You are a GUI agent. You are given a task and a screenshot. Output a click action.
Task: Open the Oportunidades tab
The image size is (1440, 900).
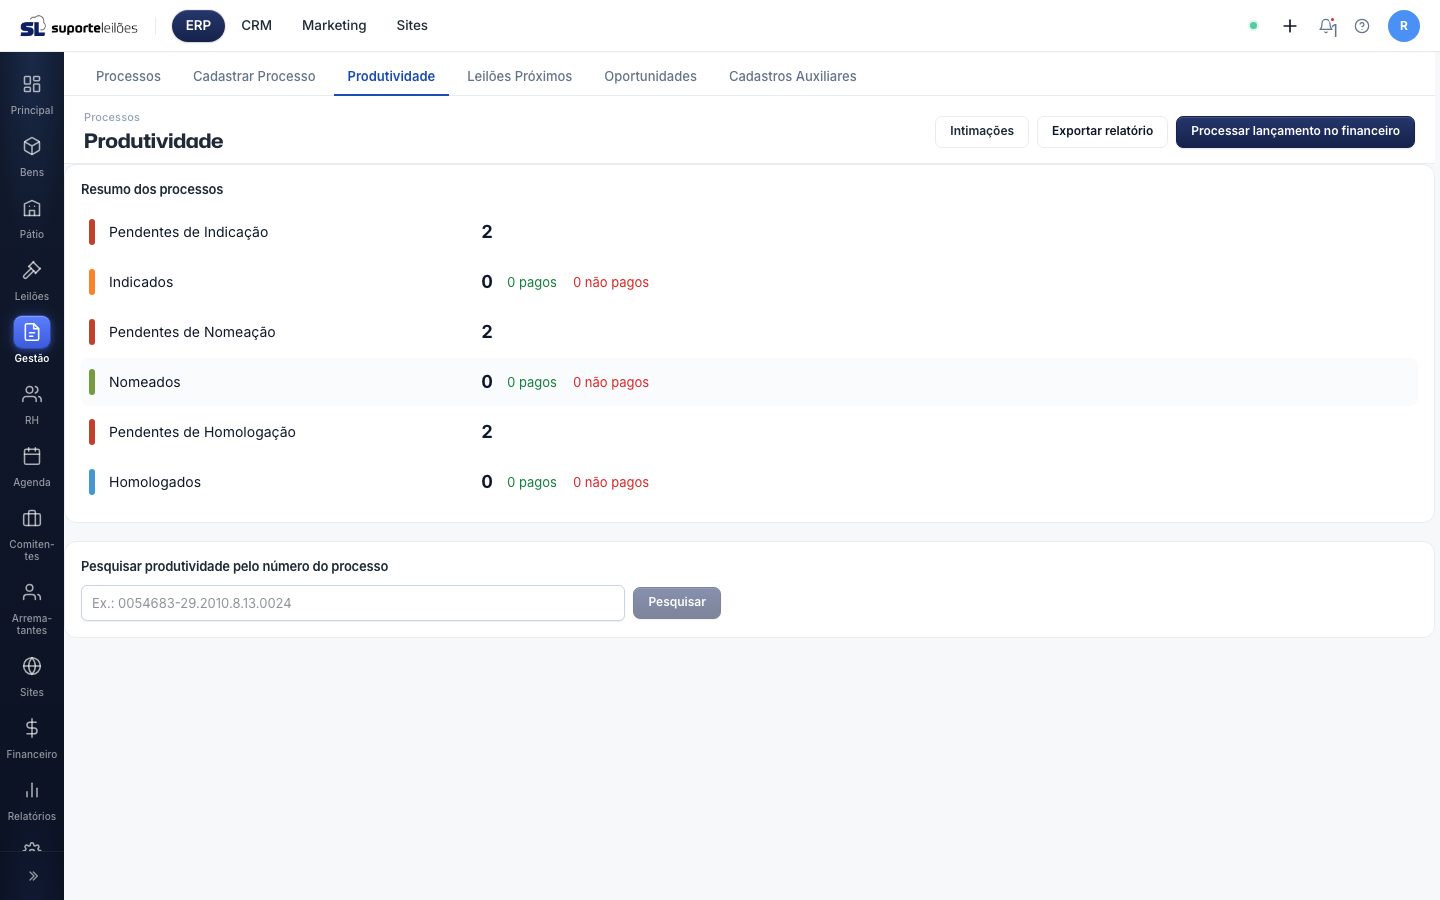(x=650, y=76)
